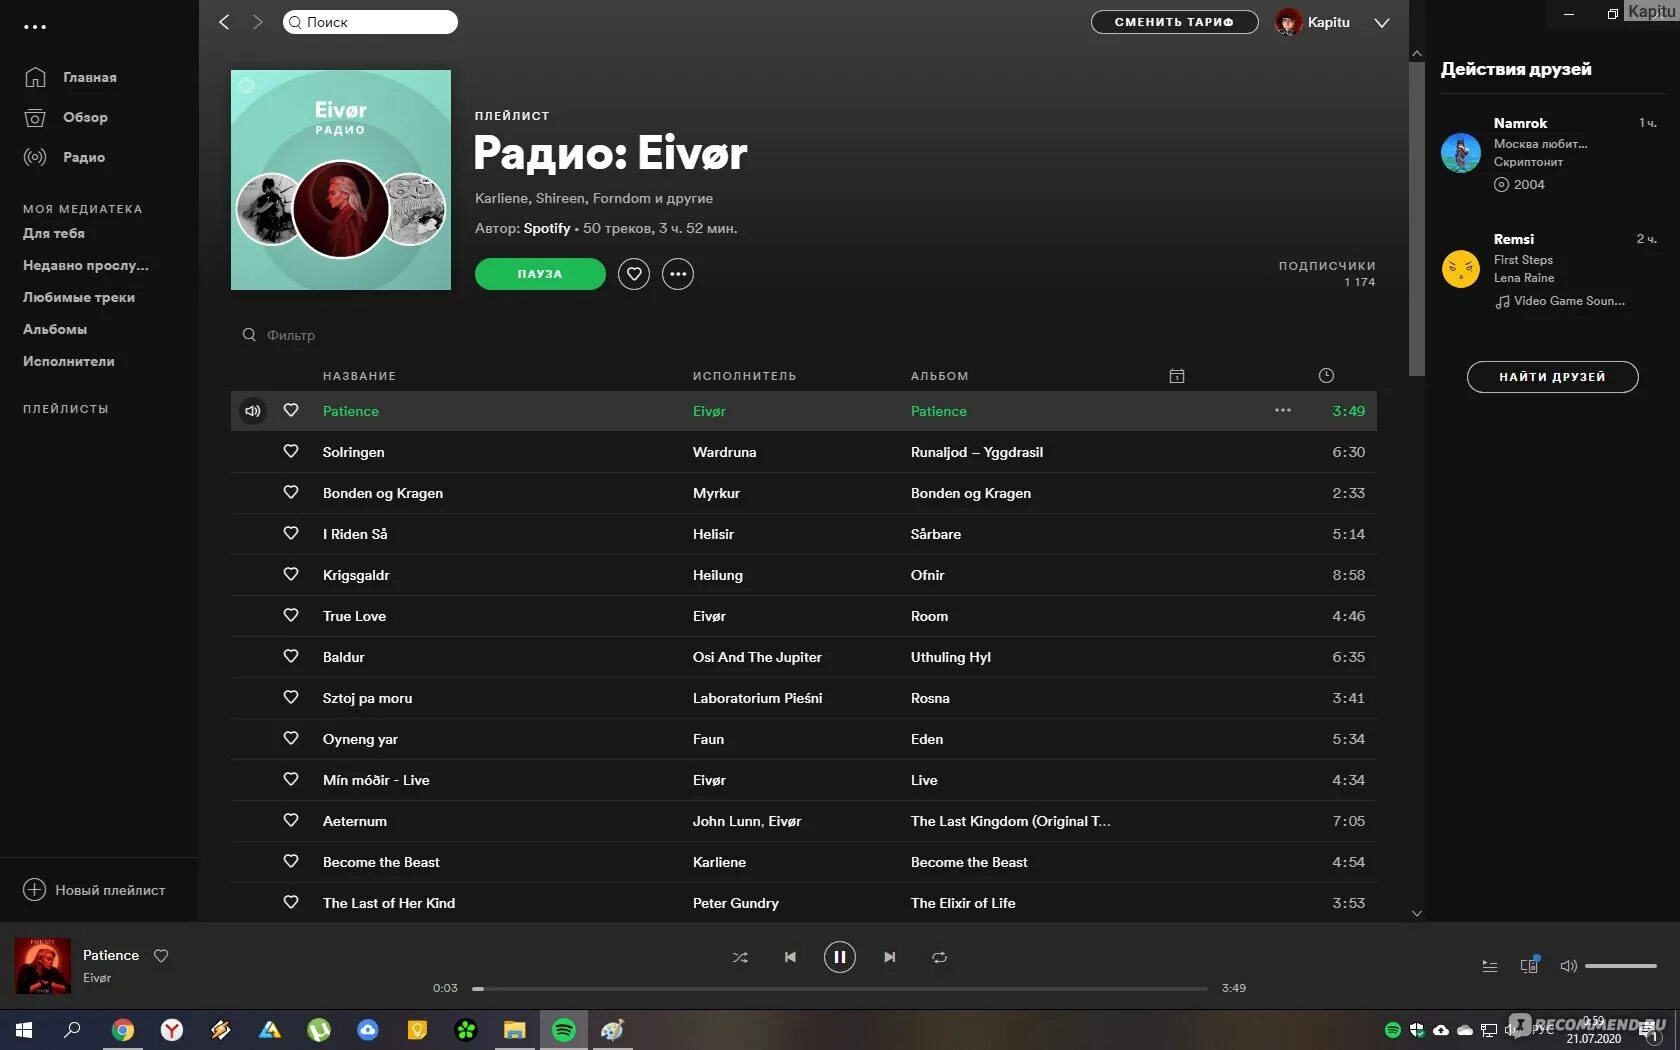The height and width of the screenshot is (1050, 1680).
Task: Like the Oyneng yar track
Action: click(291, 738)
